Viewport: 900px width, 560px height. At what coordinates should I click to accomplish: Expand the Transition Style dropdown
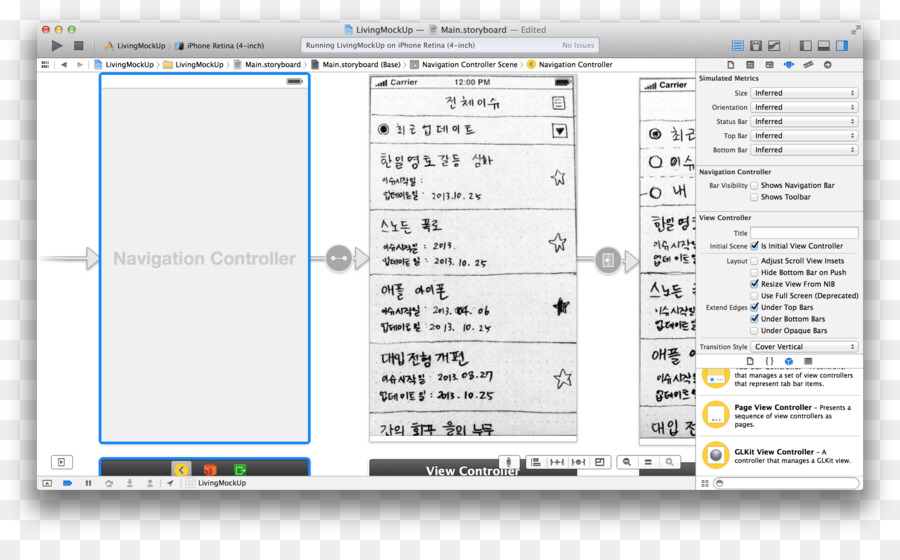[804, 347]
